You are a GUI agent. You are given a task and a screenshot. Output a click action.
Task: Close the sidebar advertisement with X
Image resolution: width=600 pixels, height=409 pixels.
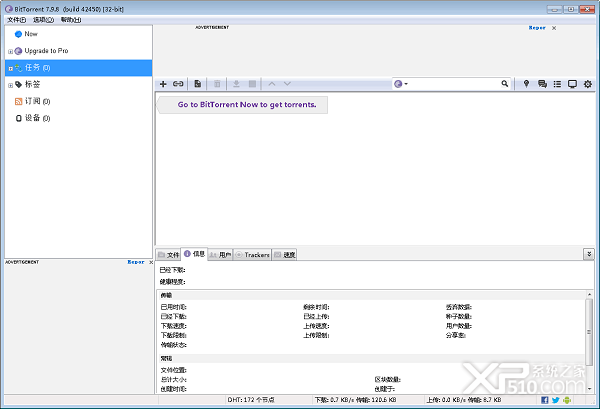(x=151, y=262)
